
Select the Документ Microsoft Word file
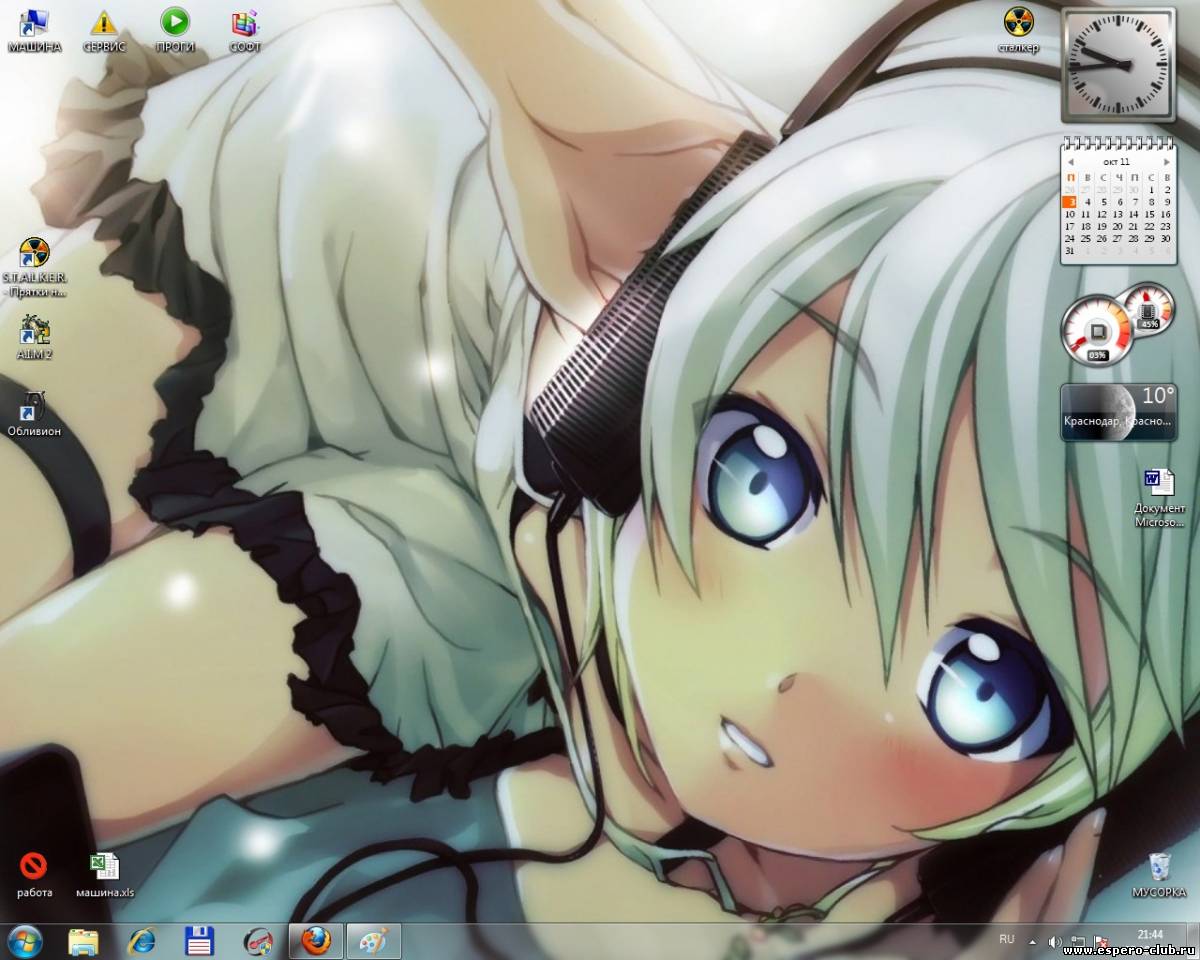(1159, 497)
